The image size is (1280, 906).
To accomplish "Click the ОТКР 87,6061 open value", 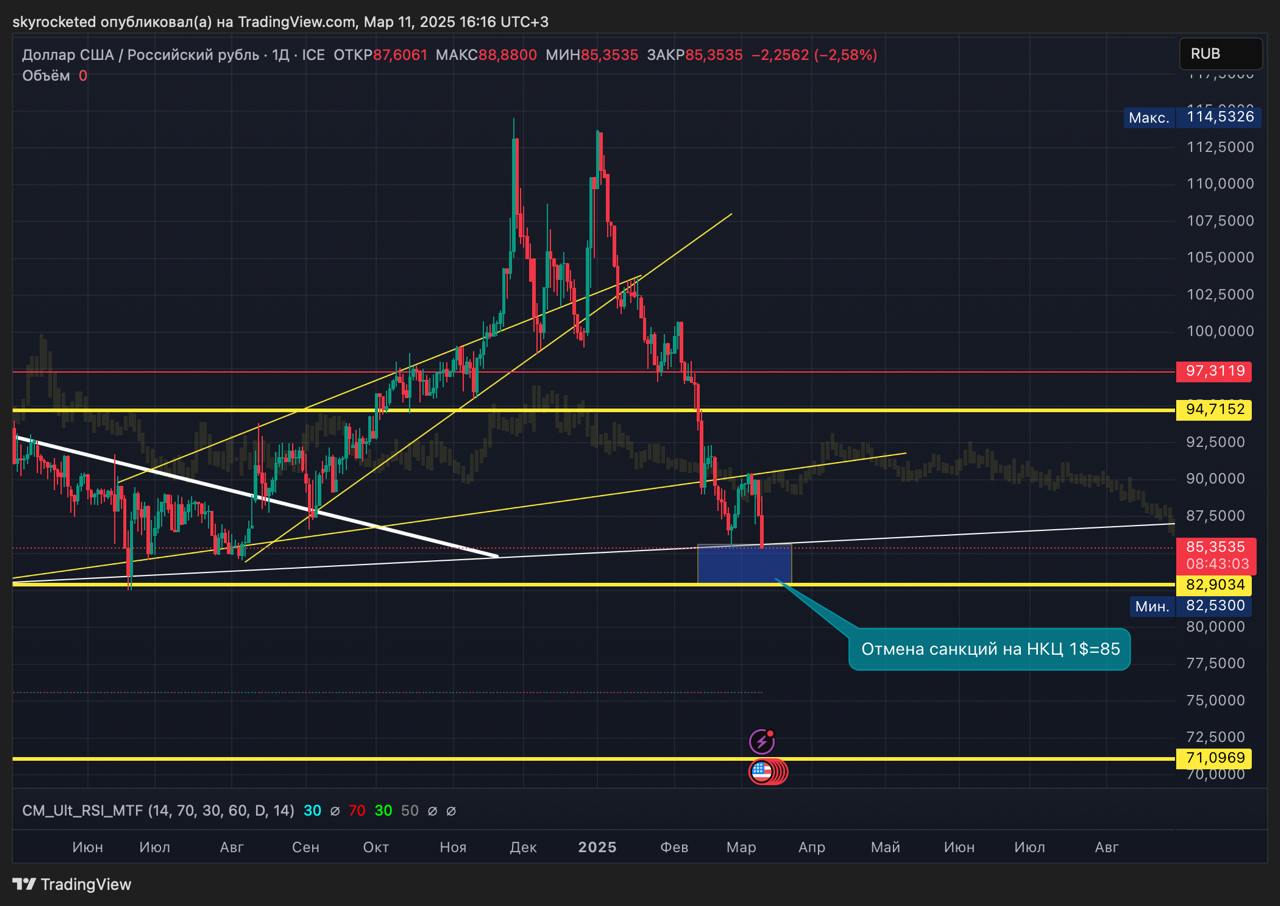I will click(381, 55).
